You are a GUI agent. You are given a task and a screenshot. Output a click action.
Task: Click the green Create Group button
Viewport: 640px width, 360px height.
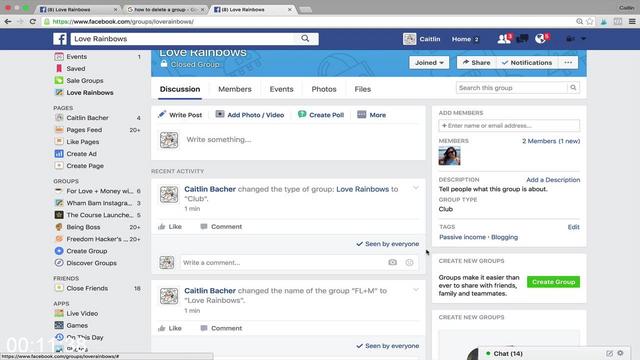[x=553, y=282]
